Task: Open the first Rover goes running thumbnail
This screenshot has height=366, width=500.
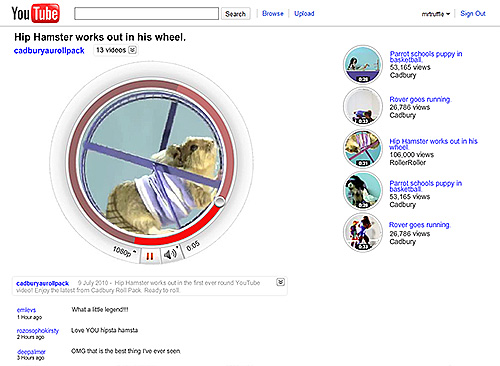Action: pyautogui.click(x=363, y=107)
